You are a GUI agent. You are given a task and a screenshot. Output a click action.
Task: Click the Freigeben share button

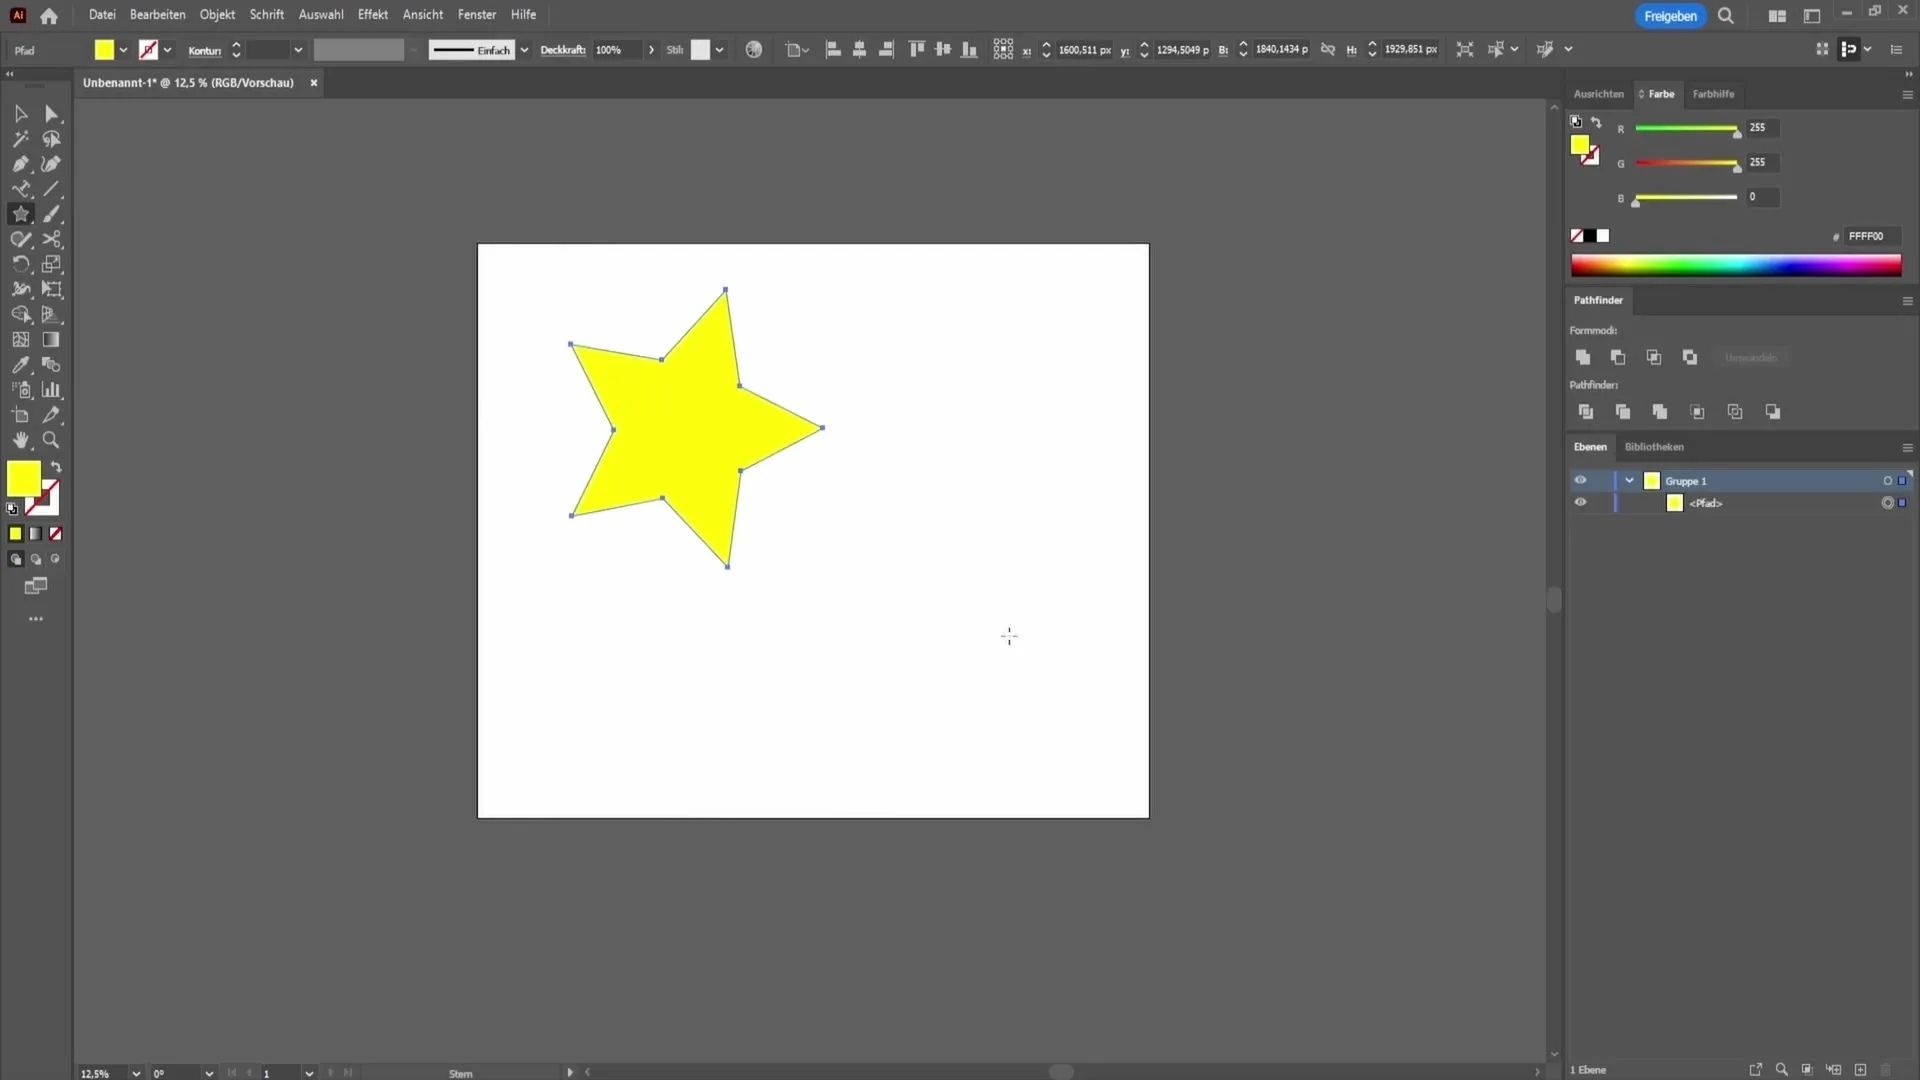(1670, 16)
